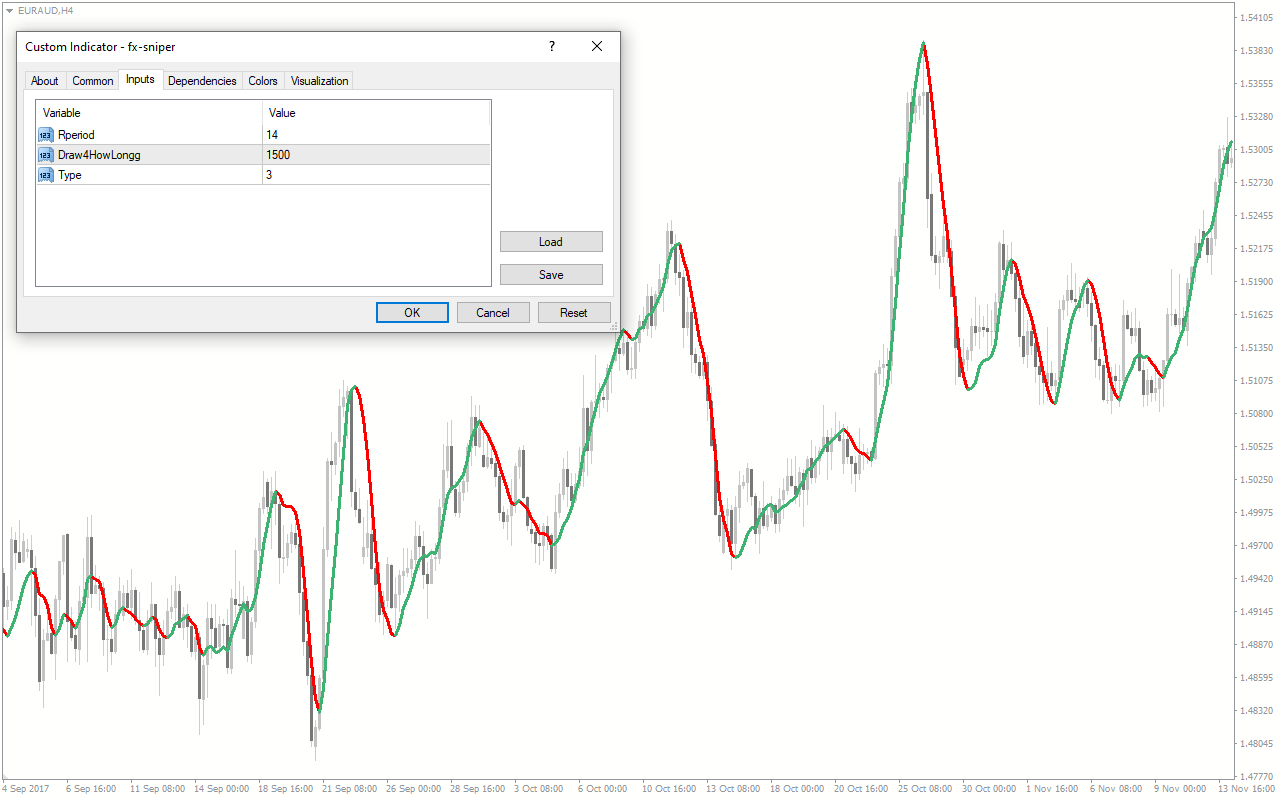
Task: Click the Load button
Action: [x=551, y=242]
